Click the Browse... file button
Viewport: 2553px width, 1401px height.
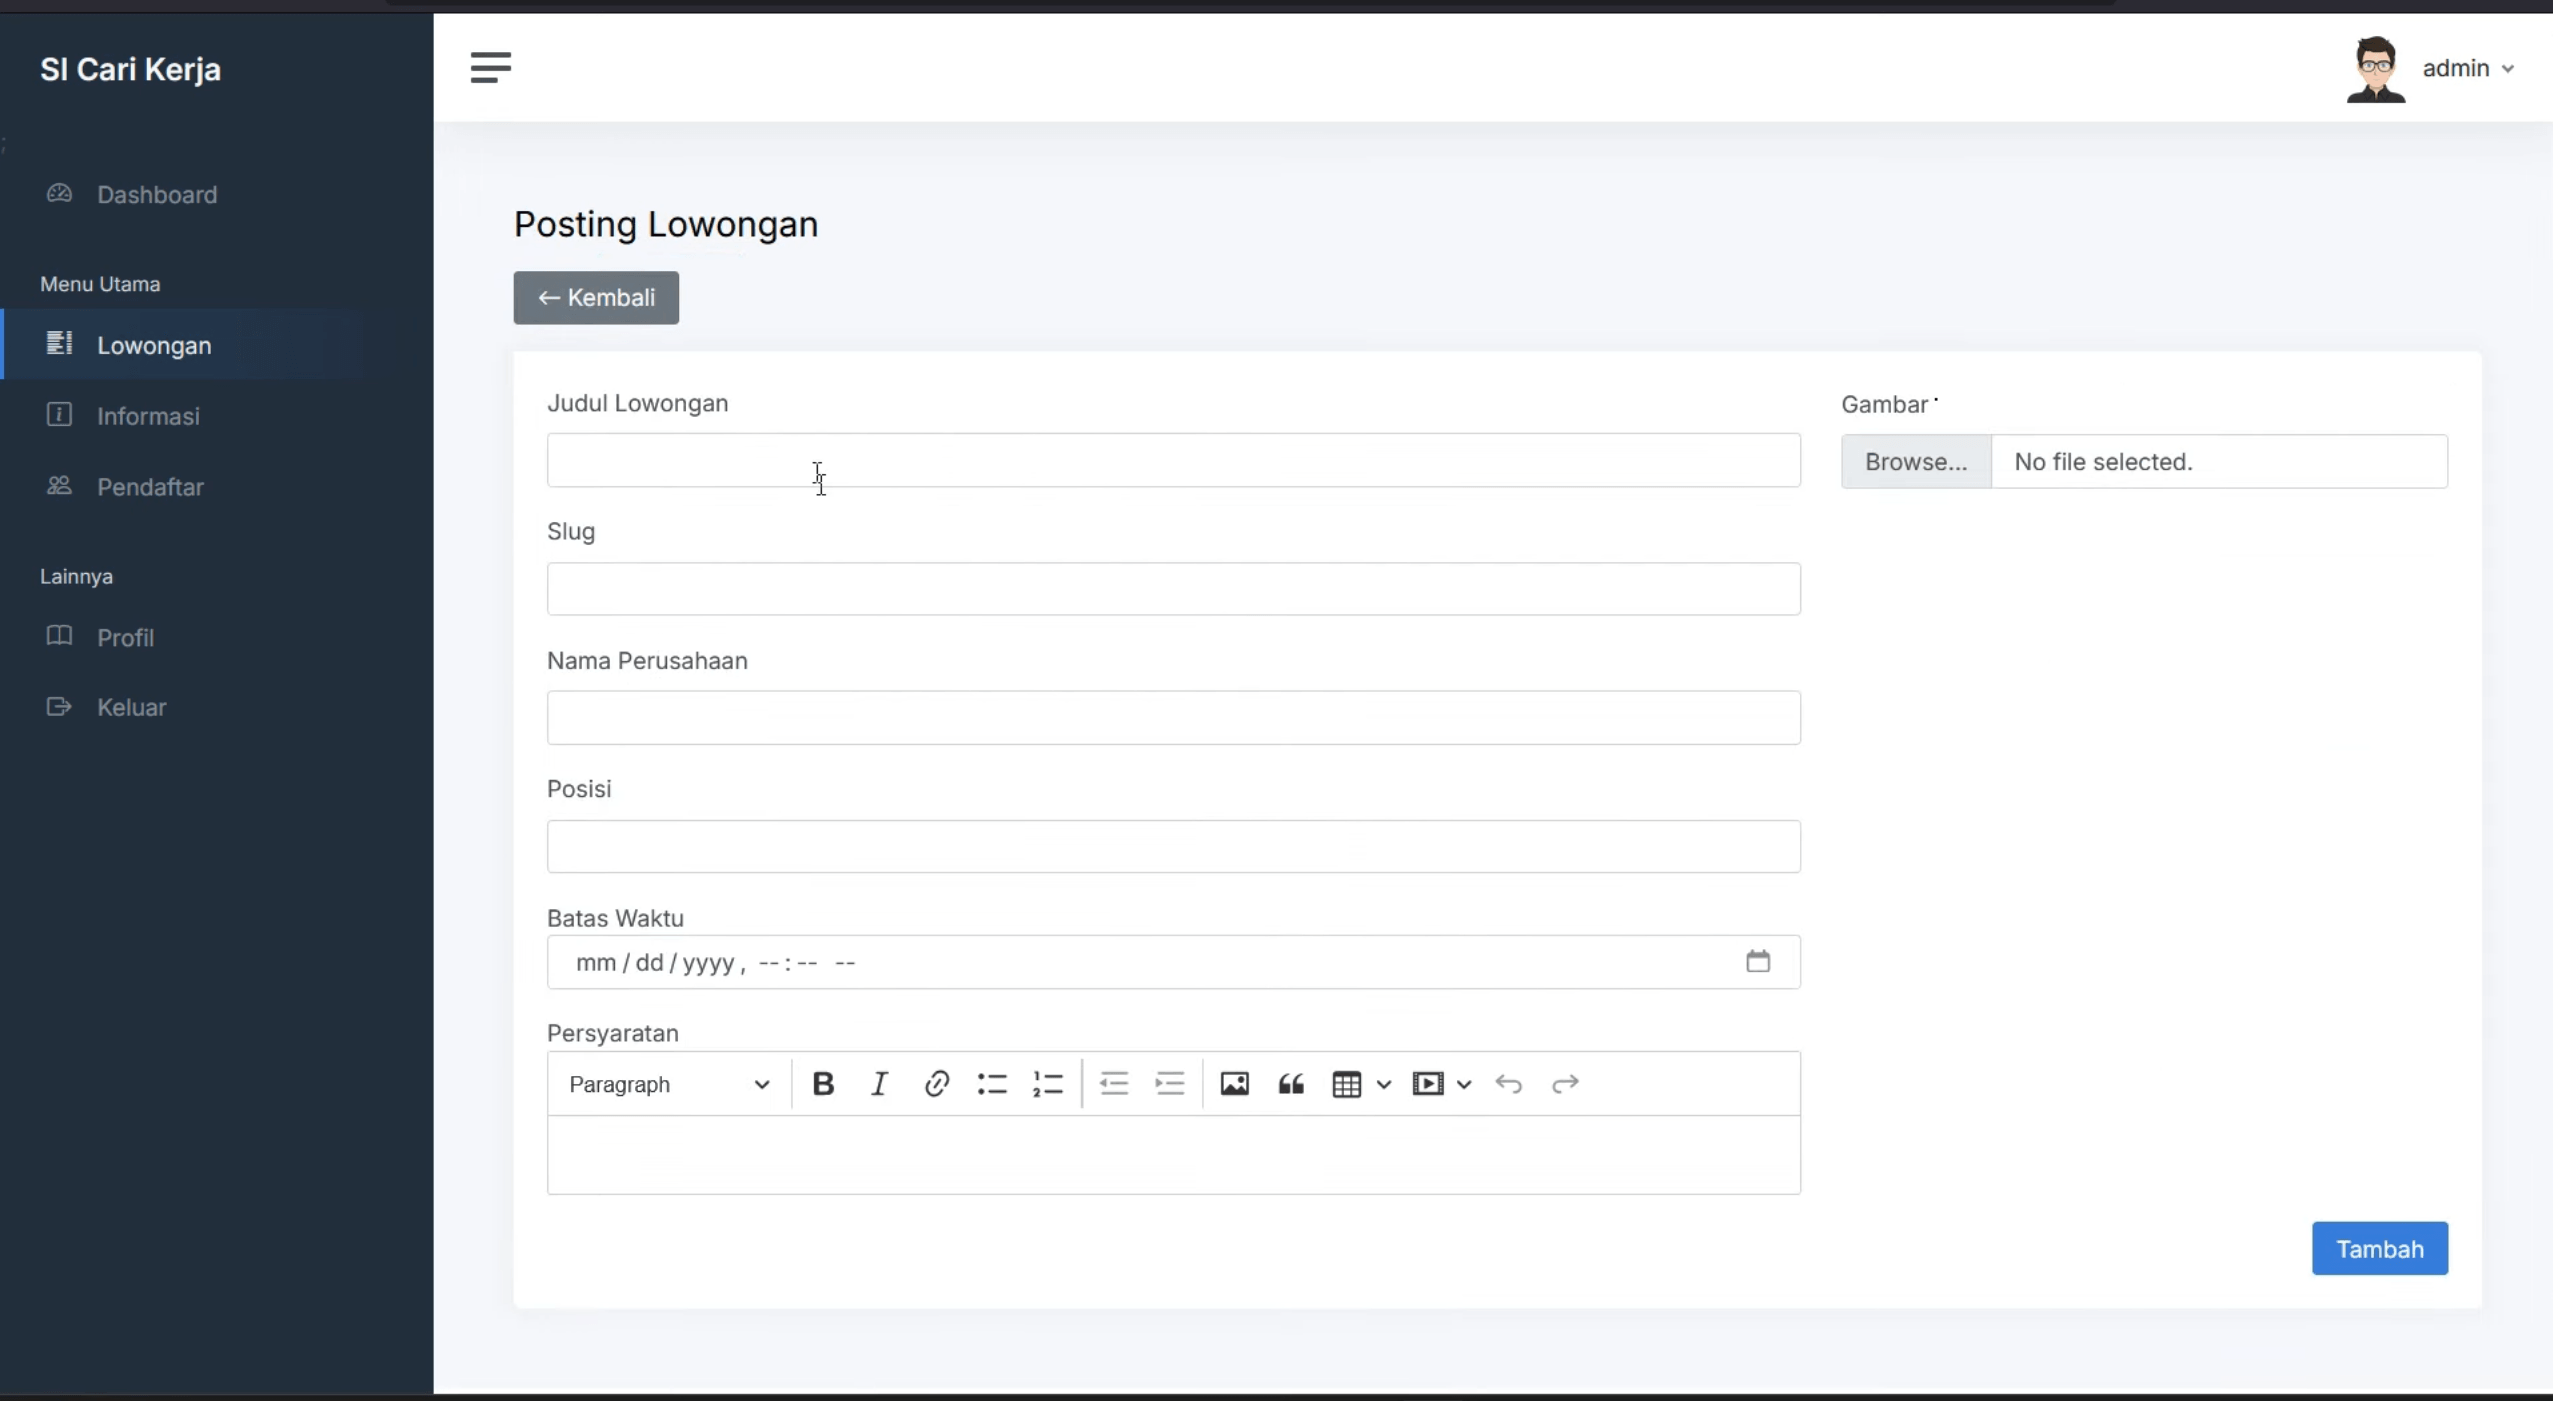[1916, 461]
